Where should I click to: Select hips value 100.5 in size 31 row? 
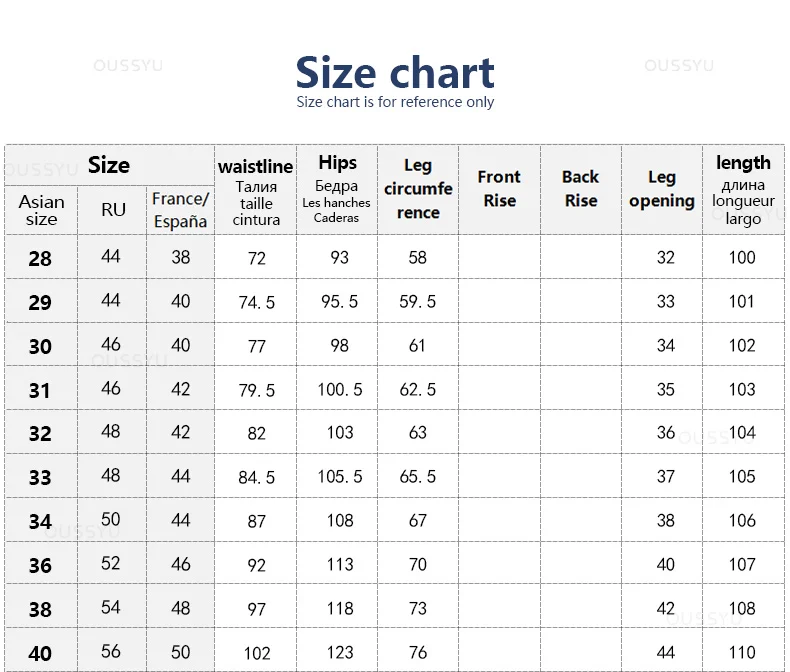pos(340,389)
